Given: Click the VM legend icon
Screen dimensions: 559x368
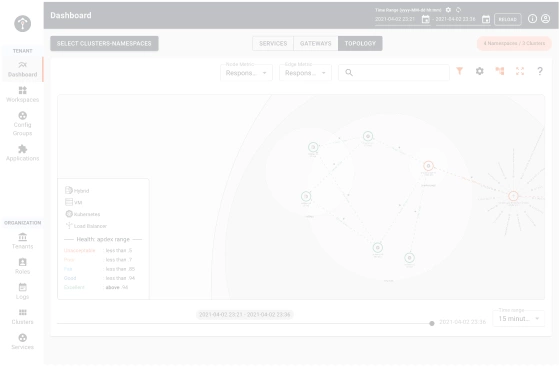Looking at the screenshot, I should coord(69,202).
